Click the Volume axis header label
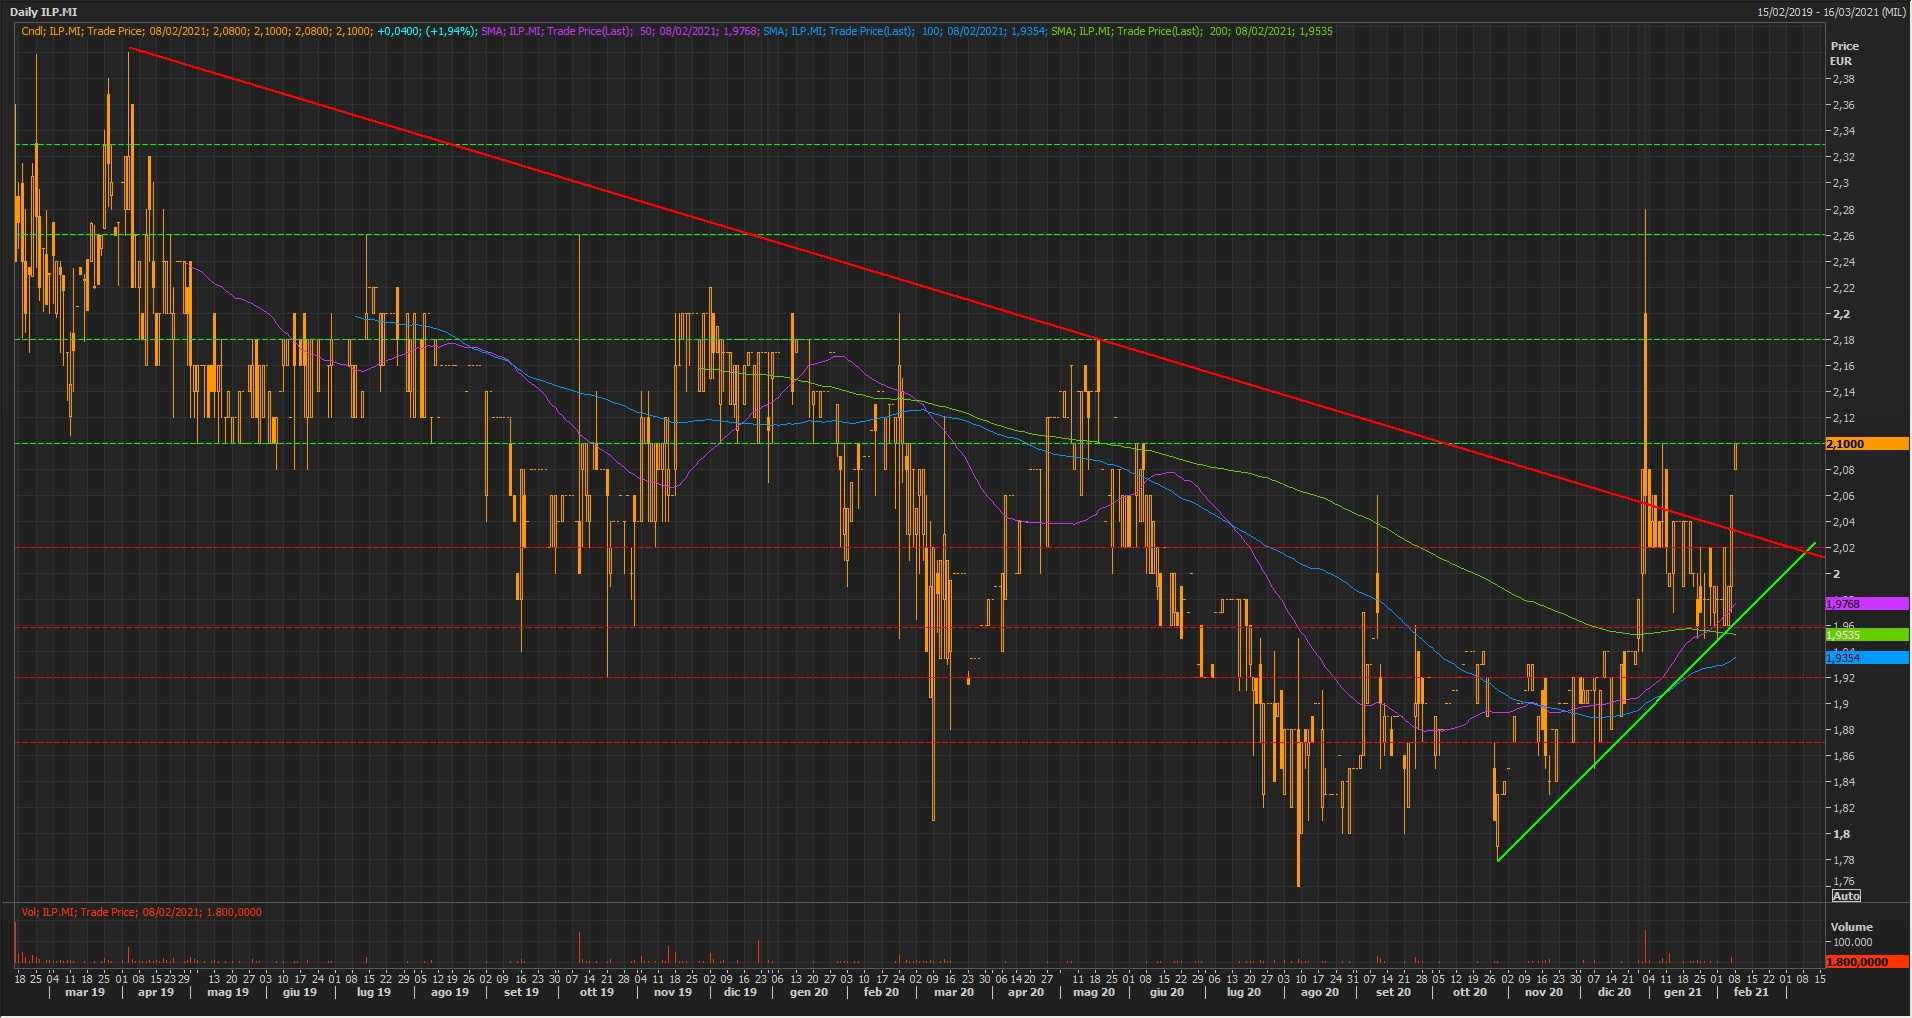 1851,927
